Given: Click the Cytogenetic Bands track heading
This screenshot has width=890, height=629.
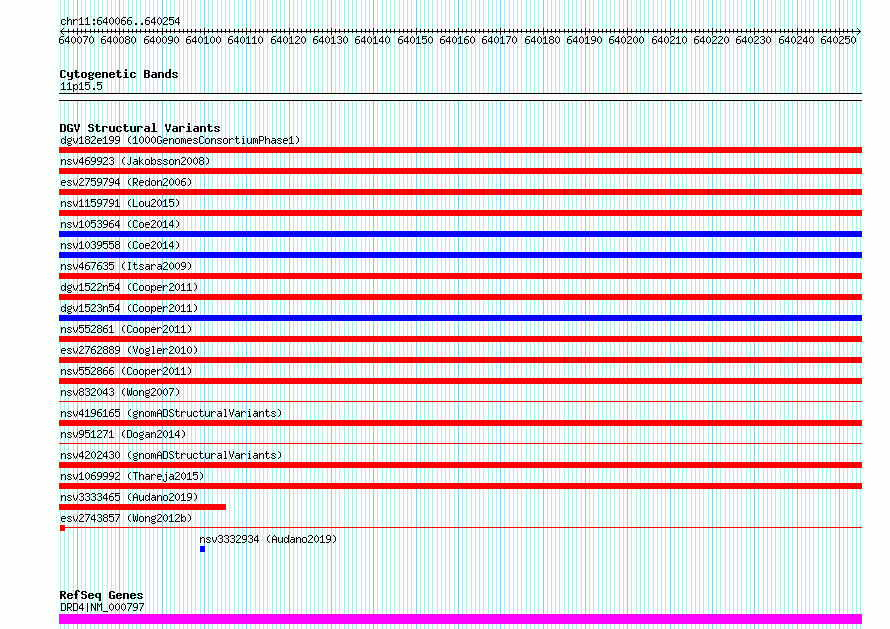Looking at the screenshot, I should pyautogui.click(x=119, y=74).
